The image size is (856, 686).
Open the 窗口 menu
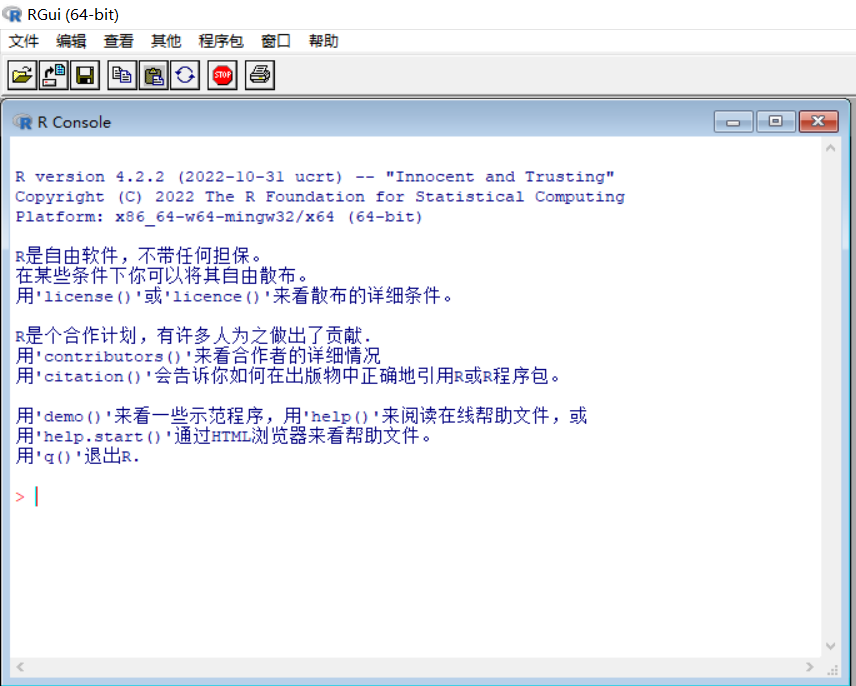pyautogui.click(x=276, y=41)
